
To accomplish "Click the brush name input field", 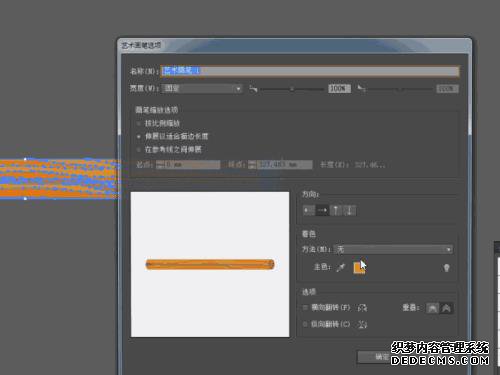I will (310, 71).
